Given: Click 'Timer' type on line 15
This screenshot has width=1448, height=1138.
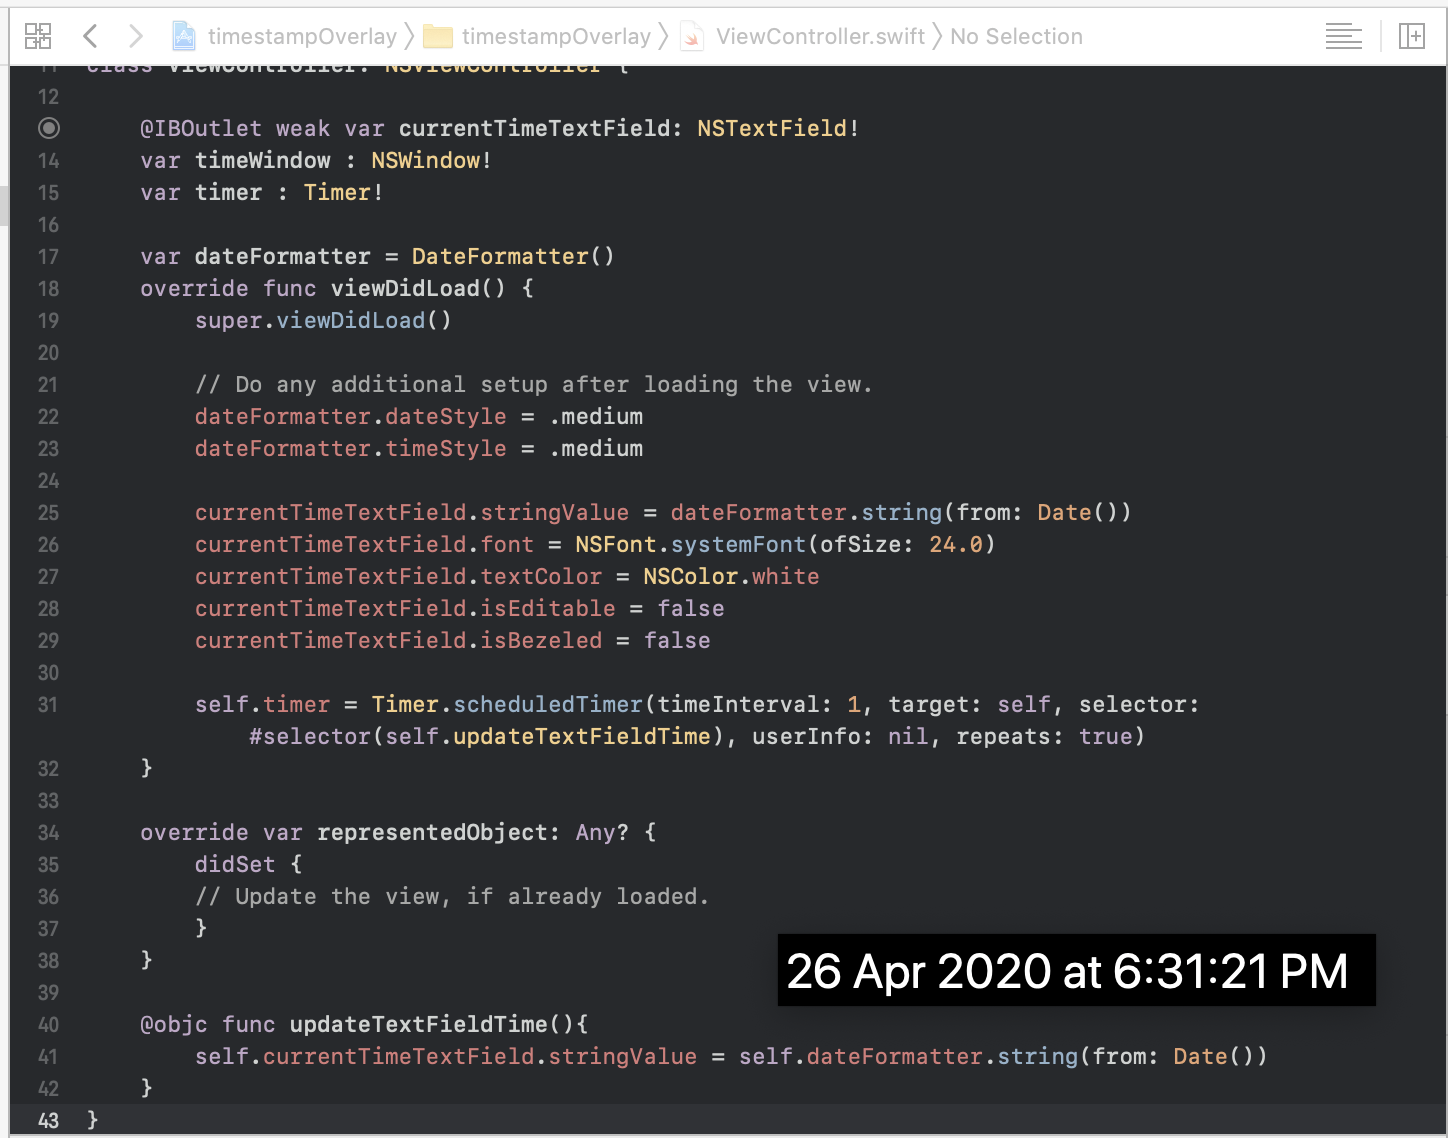Looking at the screenshot, I should tap(337, 192).
